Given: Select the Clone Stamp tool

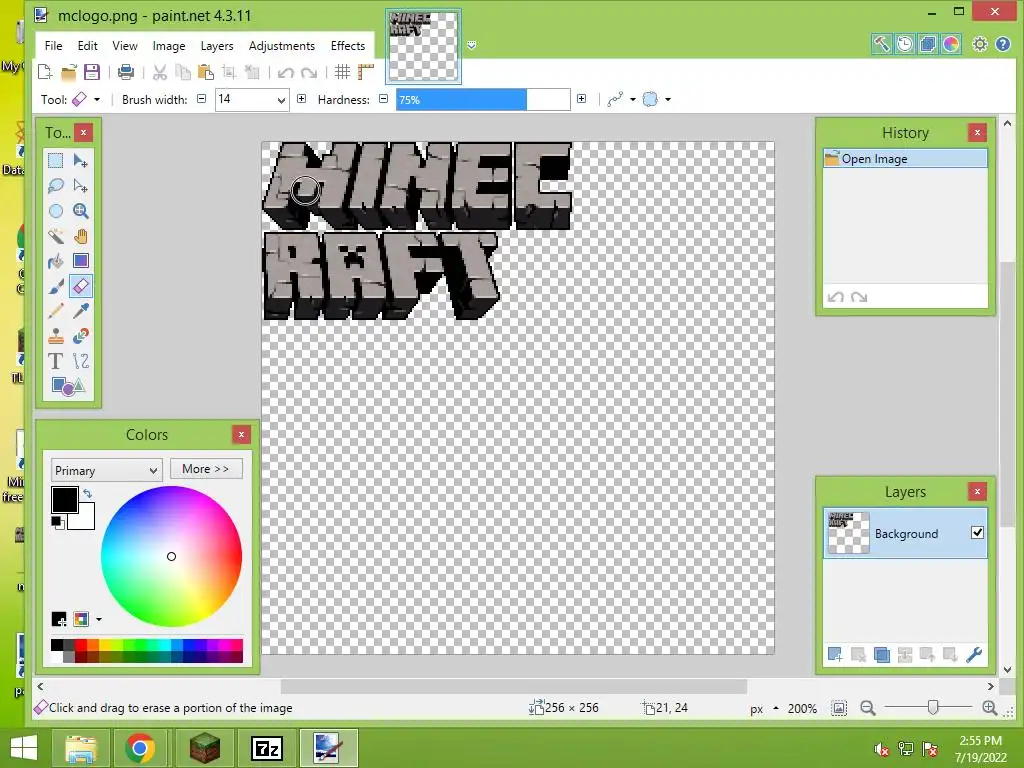Looking at the screenshot, I should (x=56, y=336).
